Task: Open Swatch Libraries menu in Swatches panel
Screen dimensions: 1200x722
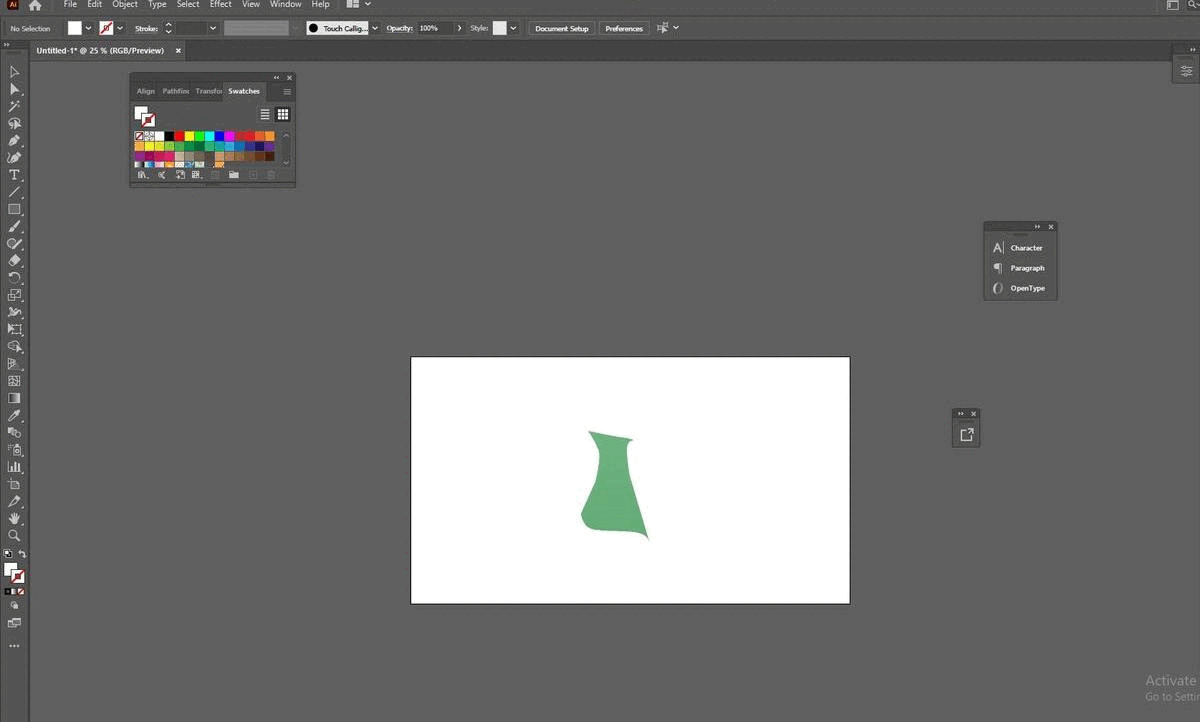Action: [x=142, y=175]
